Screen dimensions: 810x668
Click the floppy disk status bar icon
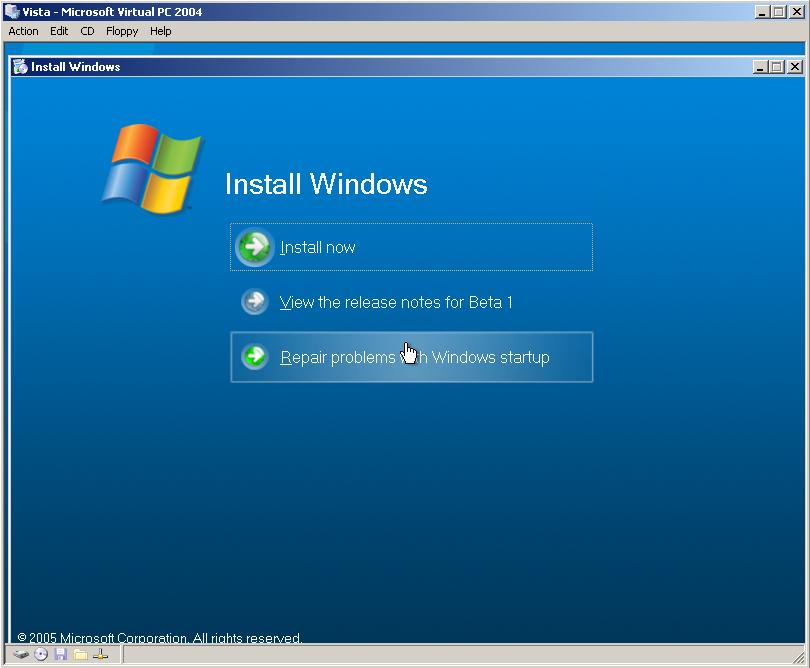tap(60, 655)
